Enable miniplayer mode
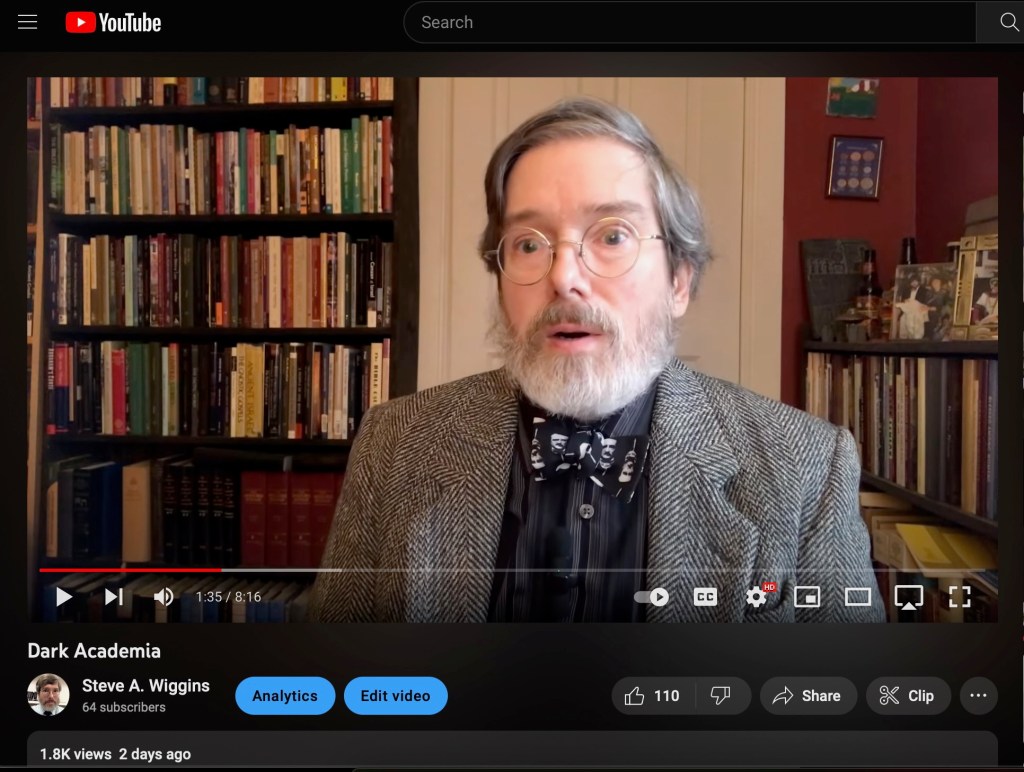This screenshot has height=772, width=1024. 807,597
